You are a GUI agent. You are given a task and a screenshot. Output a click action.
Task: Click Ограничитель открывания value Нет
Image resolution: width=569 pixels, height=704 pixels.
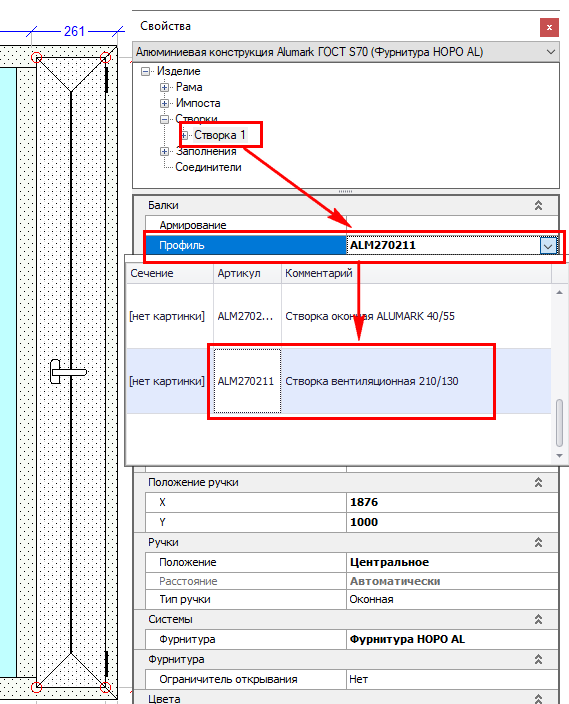click(452, 679)
